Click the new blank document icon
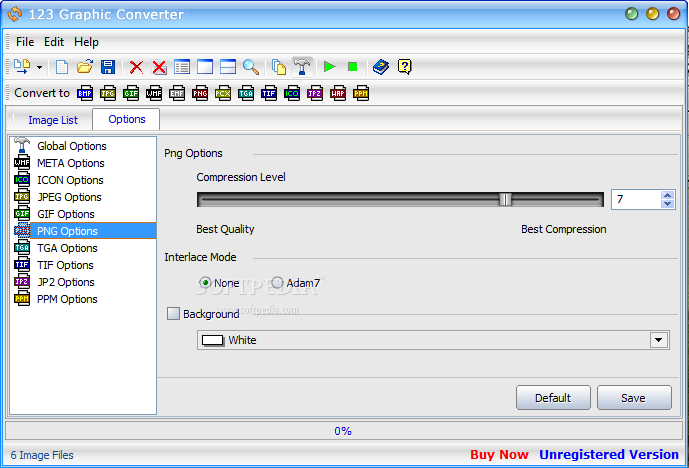 point(62,67)
